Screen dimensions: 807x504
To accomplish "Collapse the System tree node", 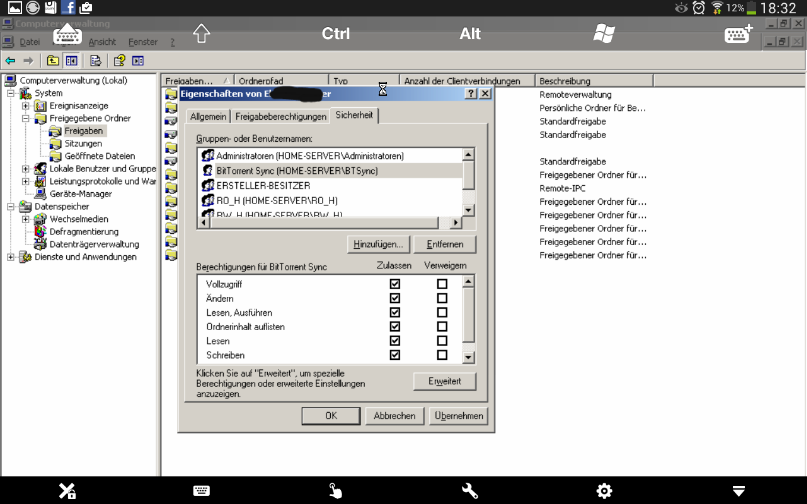I will [x=11, y=93].
